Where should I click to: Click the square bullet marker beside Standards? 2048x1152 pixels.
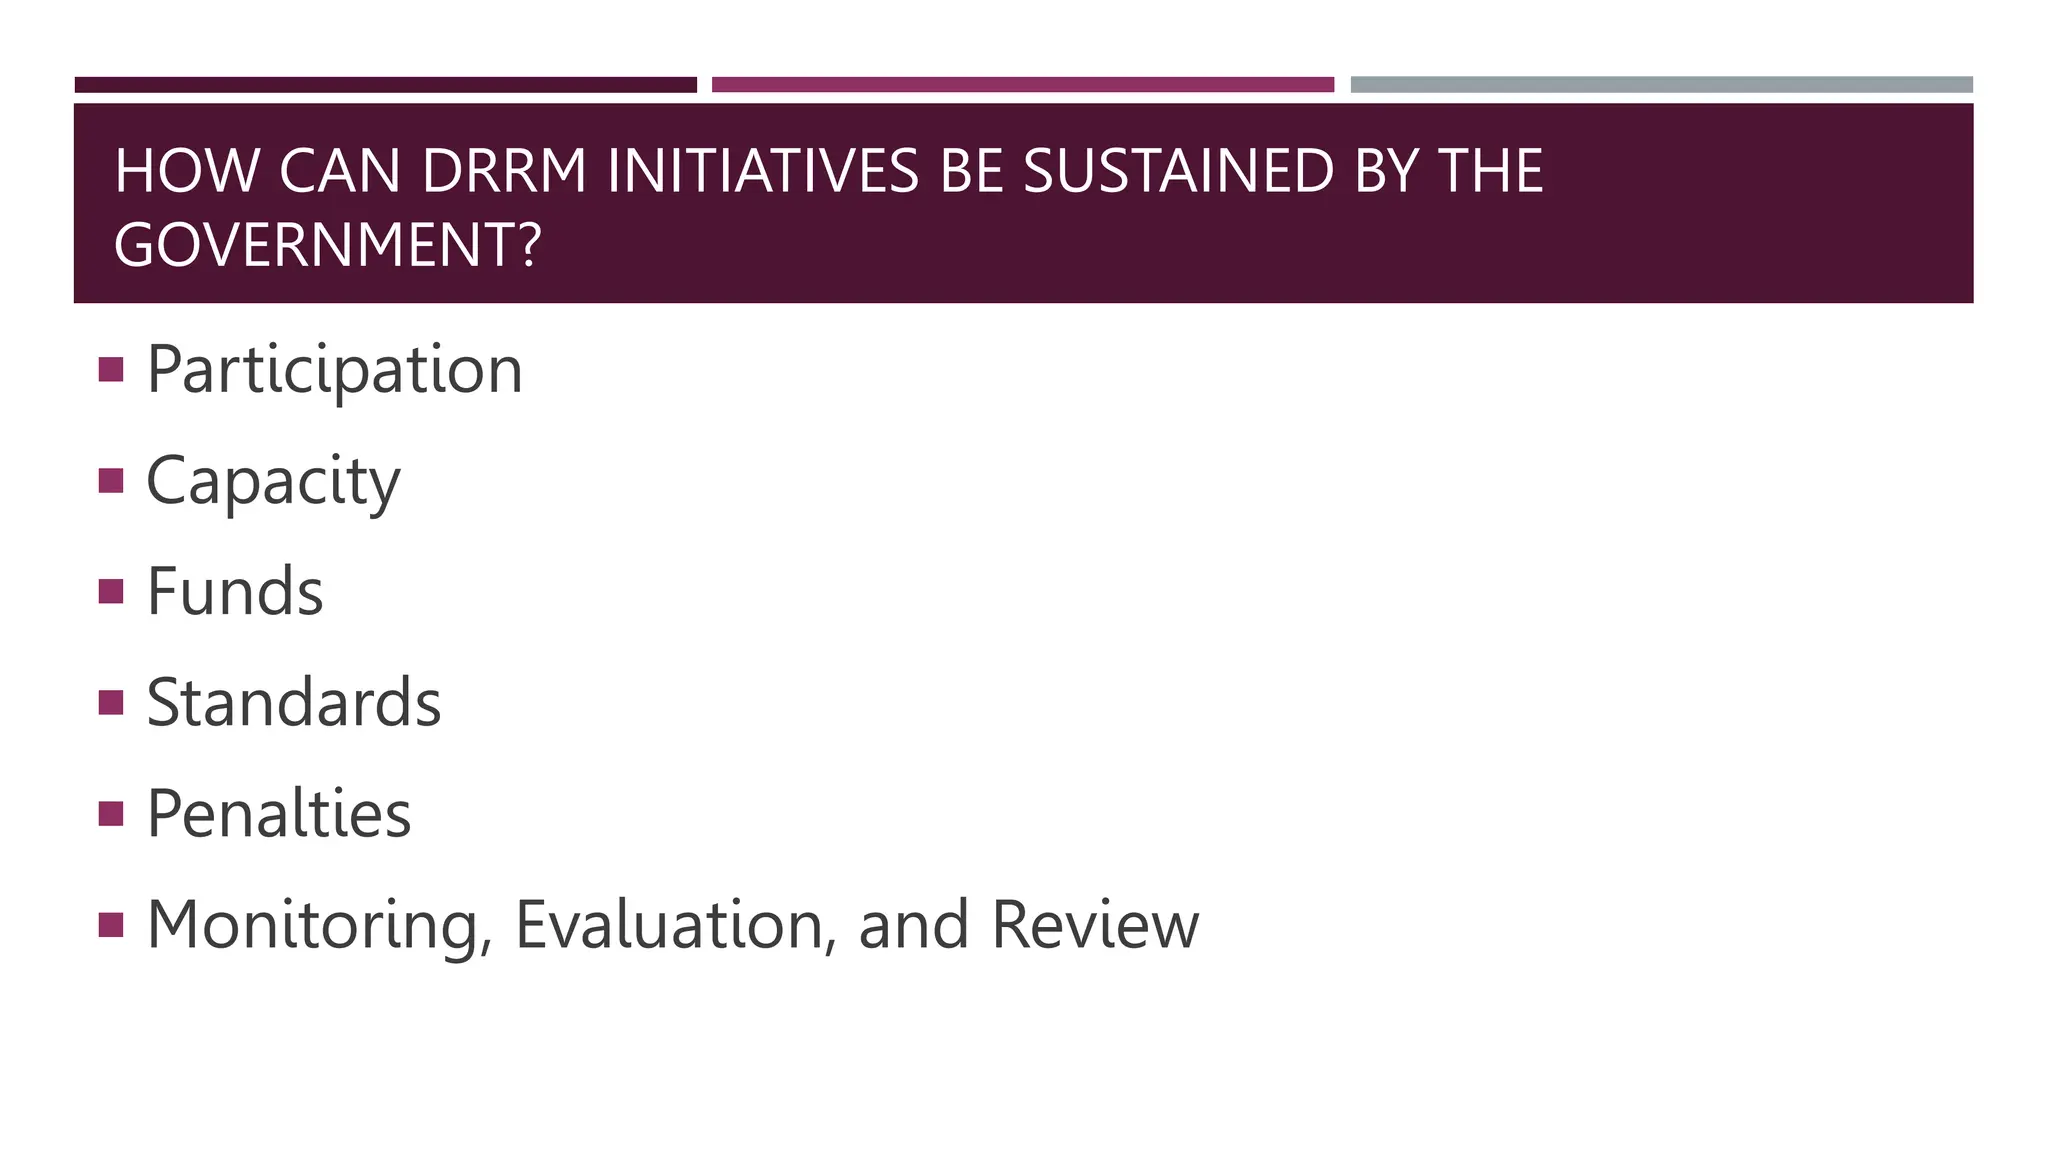pos(111,703)
